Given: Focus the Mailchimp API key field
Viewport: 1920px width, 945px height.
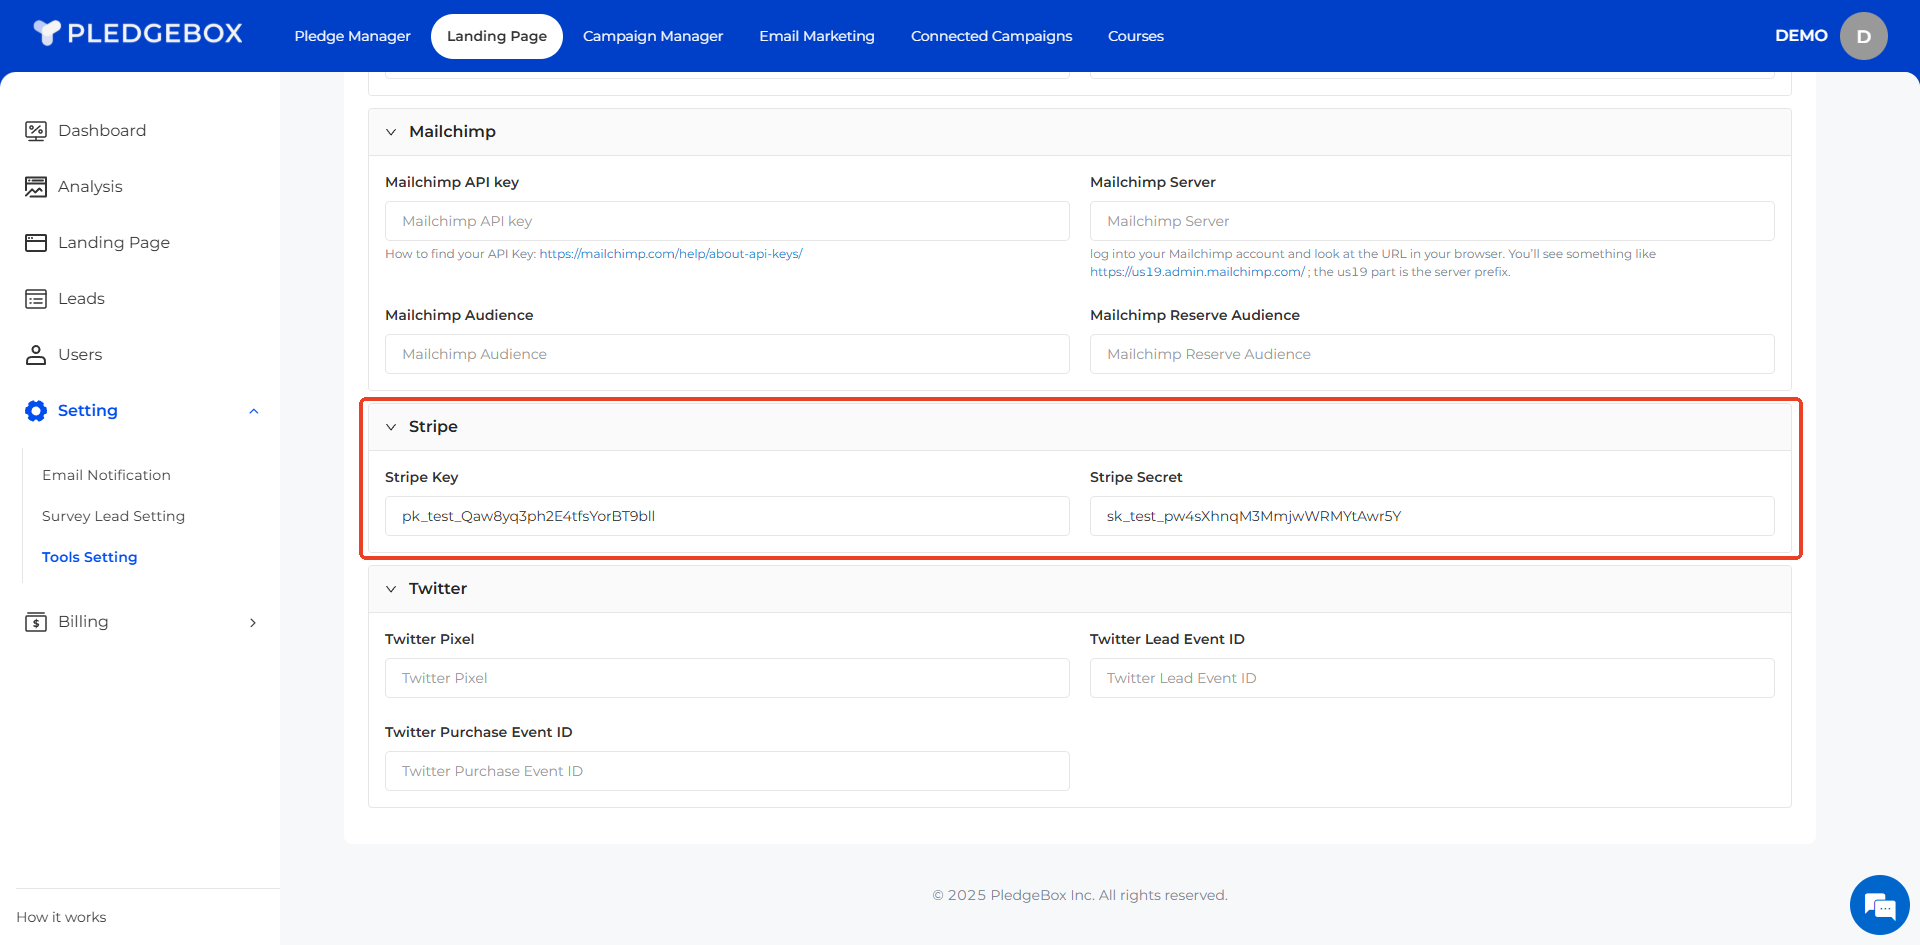Looking at the screenshot, I should tap(727, 221).
